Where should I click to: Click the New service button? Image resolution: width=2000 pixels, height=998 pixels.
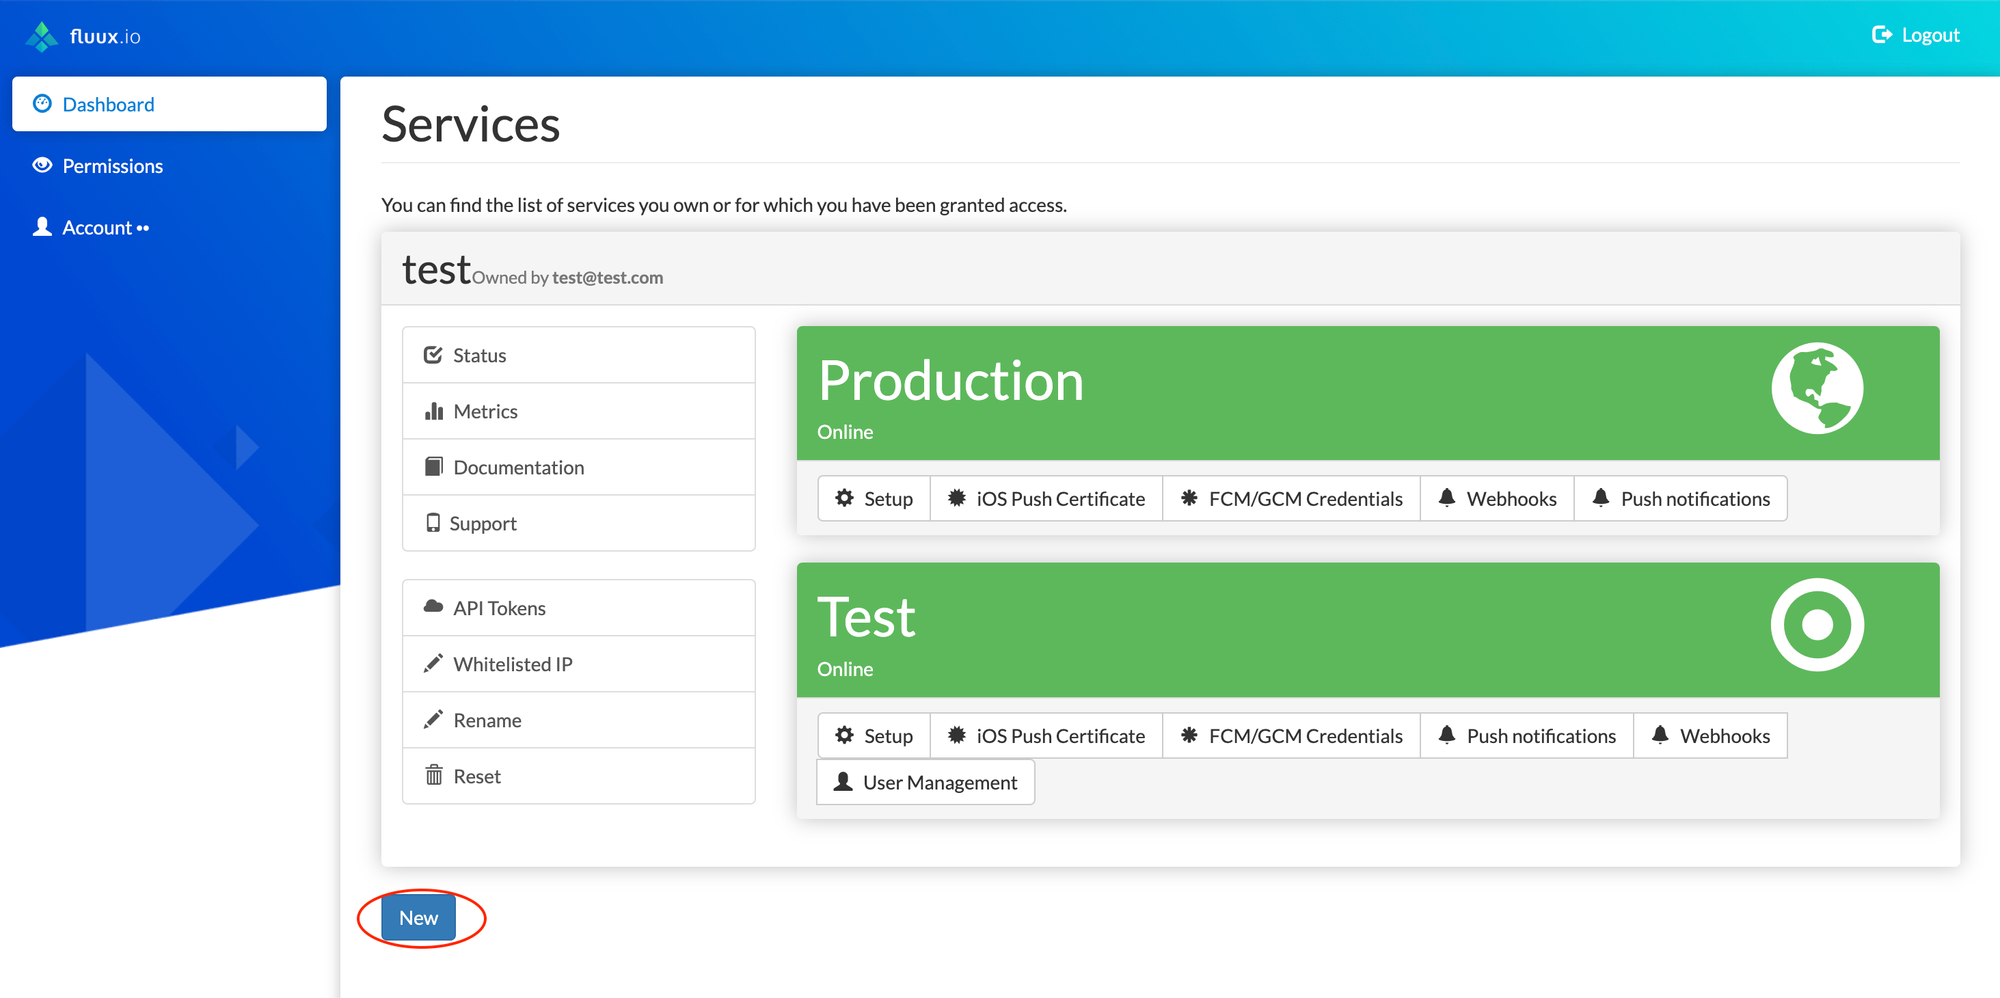pos(418,918)
